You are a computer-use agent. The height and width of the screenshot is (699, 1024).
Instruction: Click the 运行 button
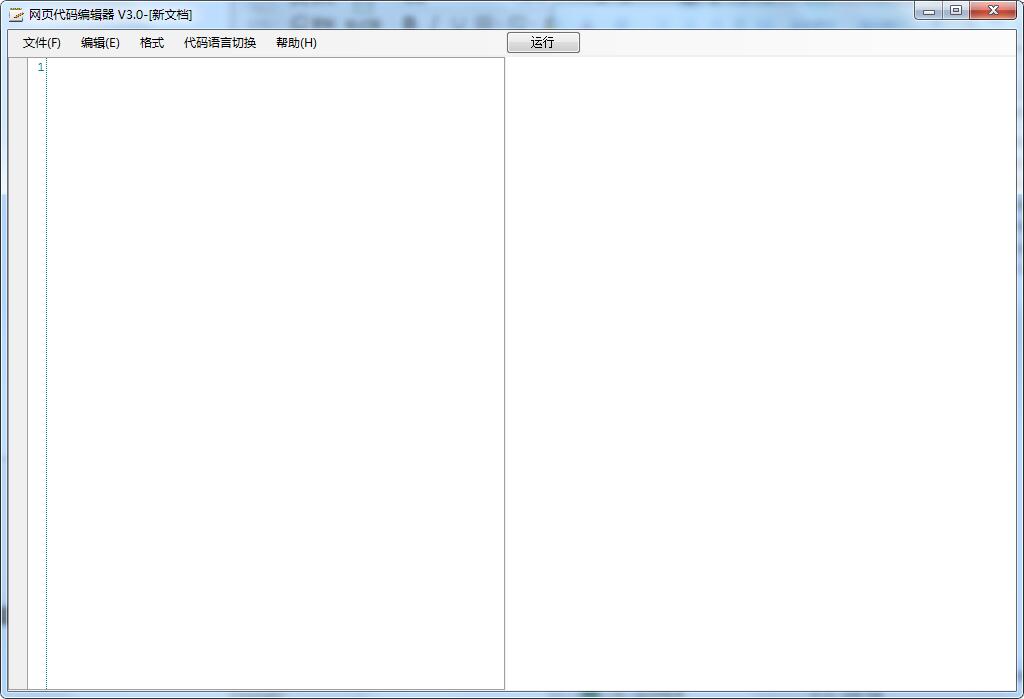(543, 42)
